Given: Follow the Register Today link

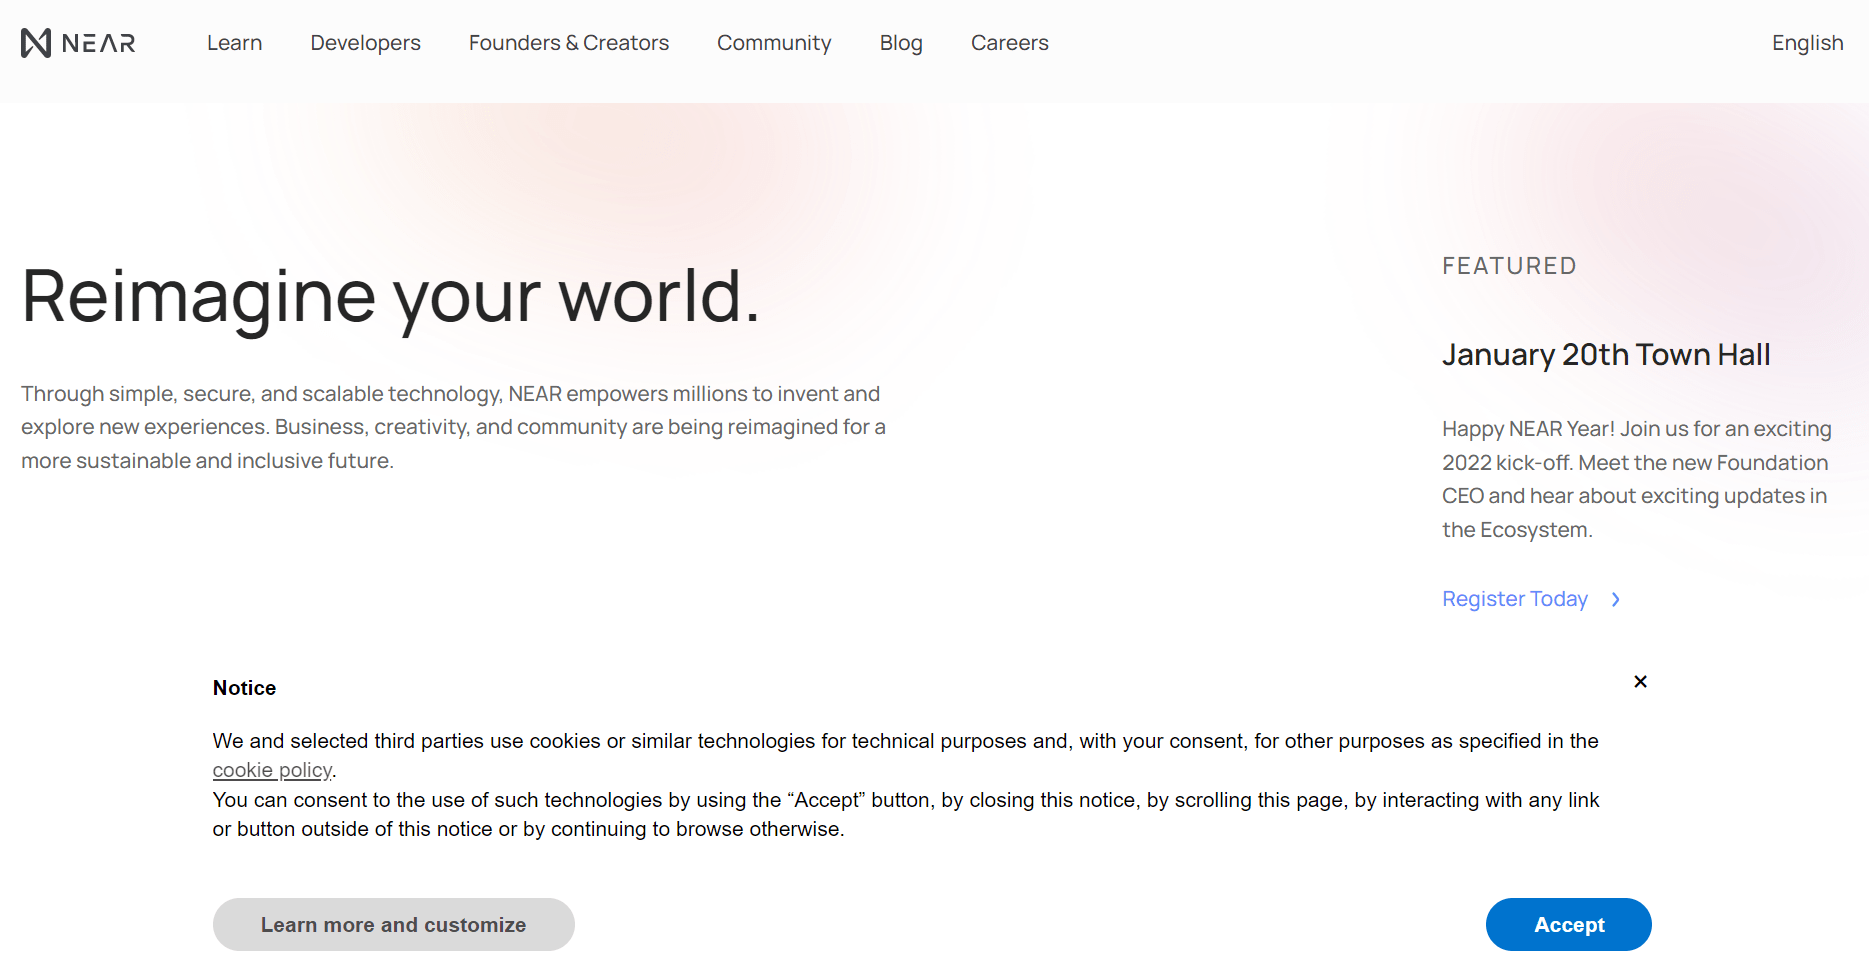Looking at the screenshot, I should [x=1514, y=599].
